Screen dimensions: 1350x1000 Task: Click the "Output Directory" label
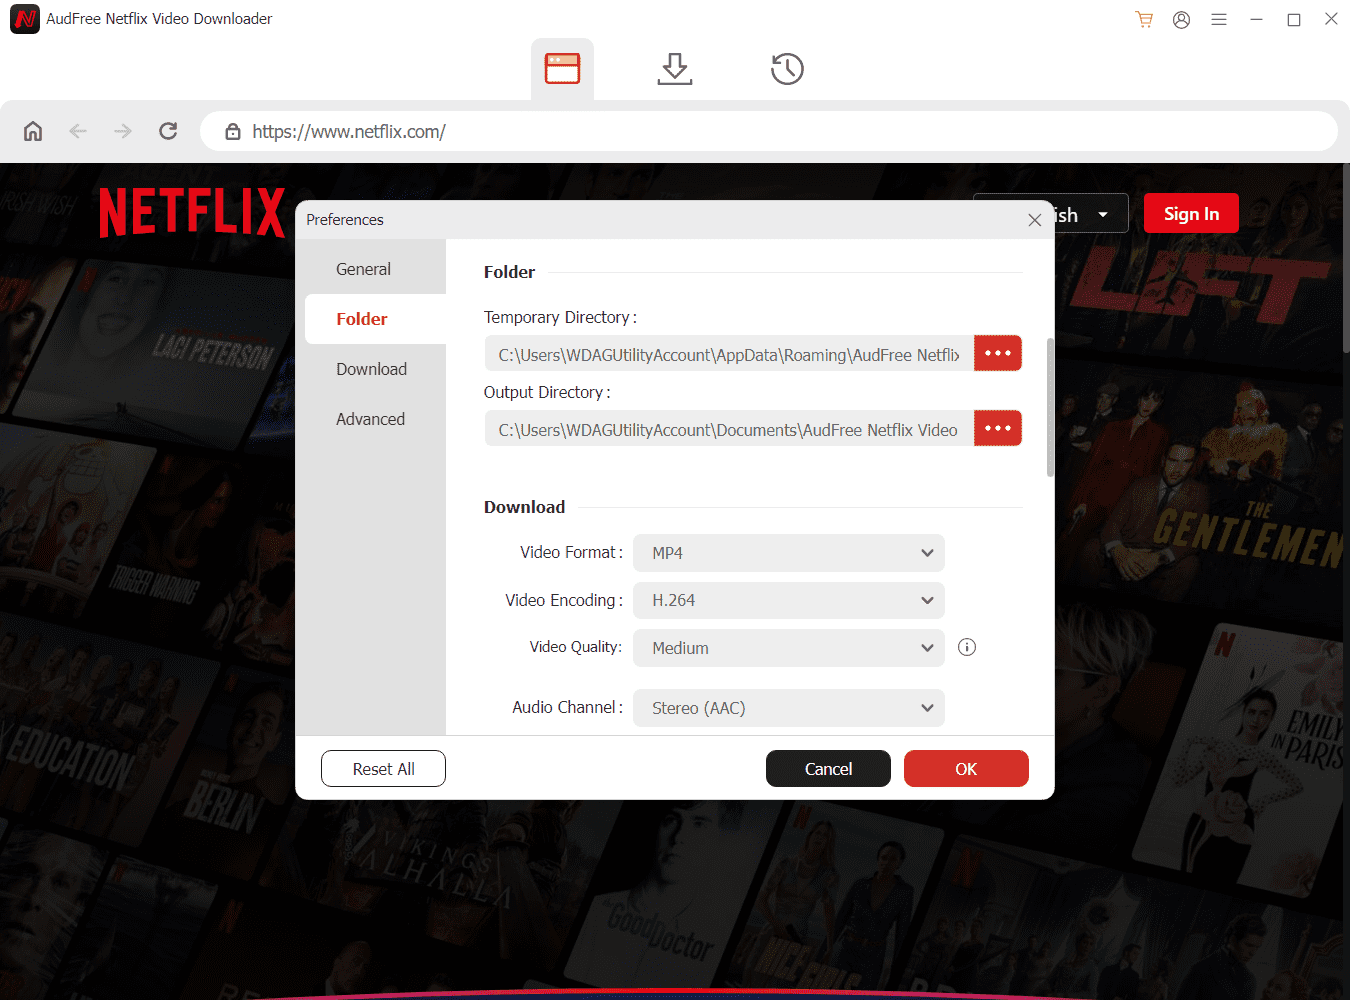pyautogui.click(x=547, y=392)
